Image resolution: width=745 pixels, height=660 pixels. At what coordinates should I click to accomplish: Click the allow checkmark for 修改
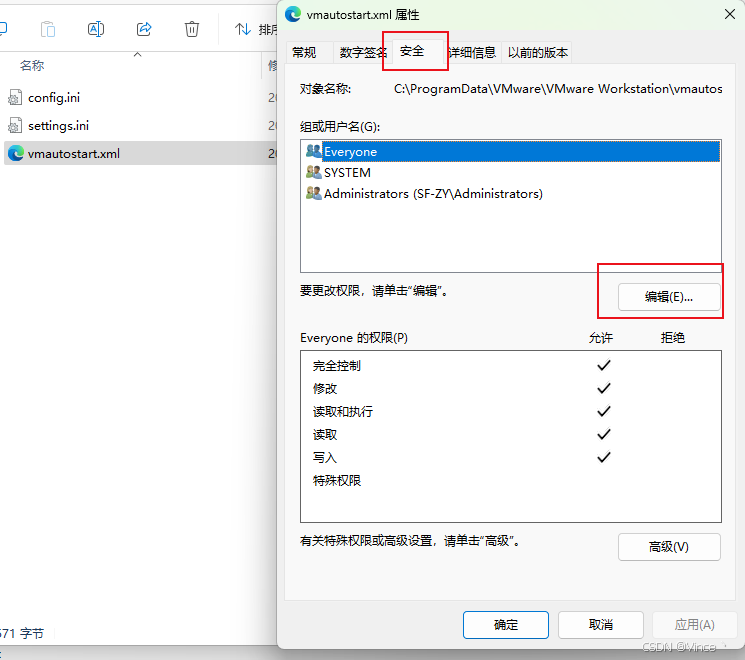tap(603, 388)
